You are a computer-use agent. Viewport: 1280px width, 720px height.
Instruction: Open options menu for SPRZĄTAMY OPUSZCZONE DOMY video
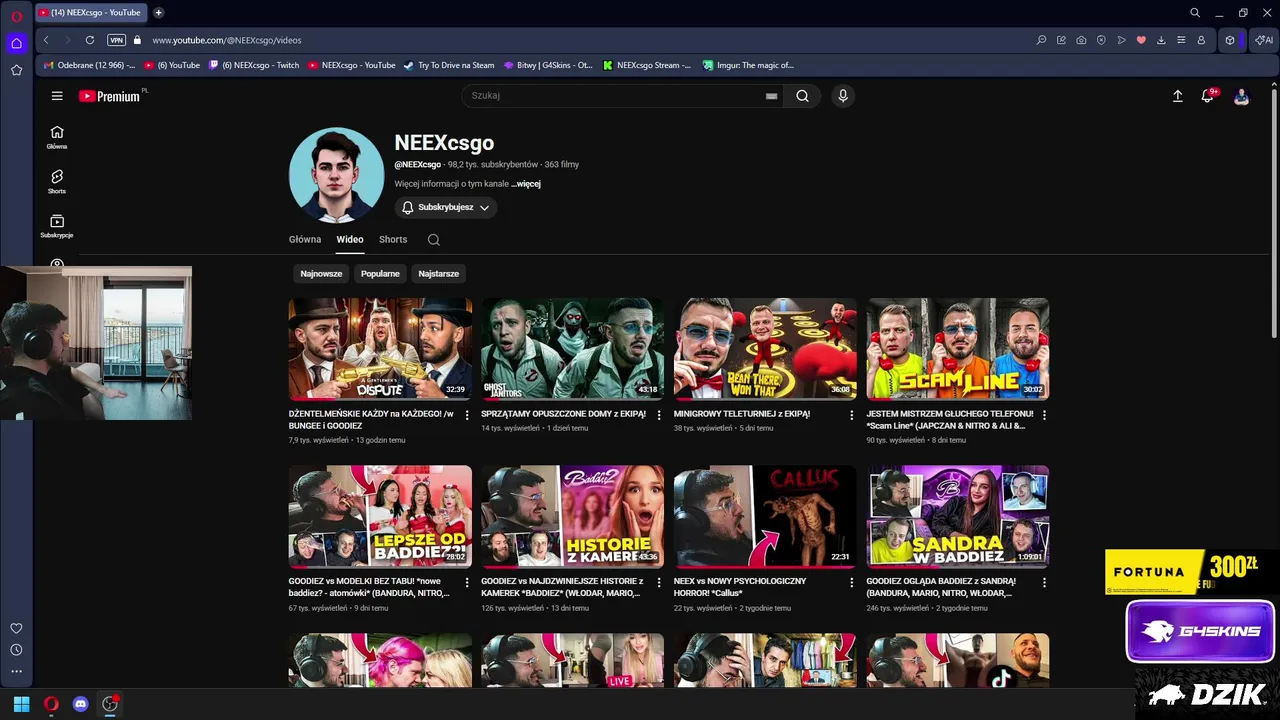(659, 415)
